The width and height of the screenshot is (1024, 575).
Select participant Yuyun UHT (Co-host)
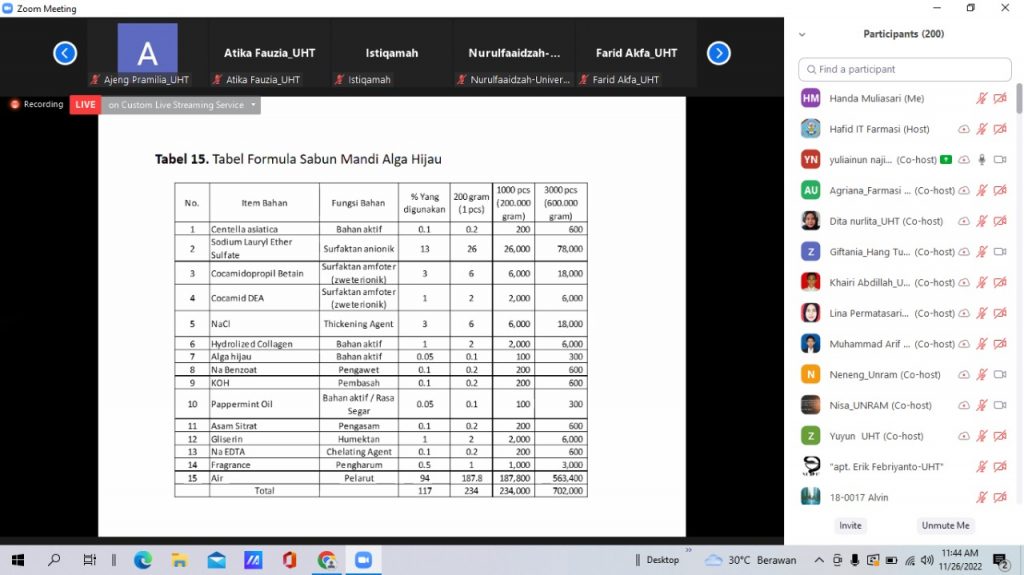[x=904, y=436]
